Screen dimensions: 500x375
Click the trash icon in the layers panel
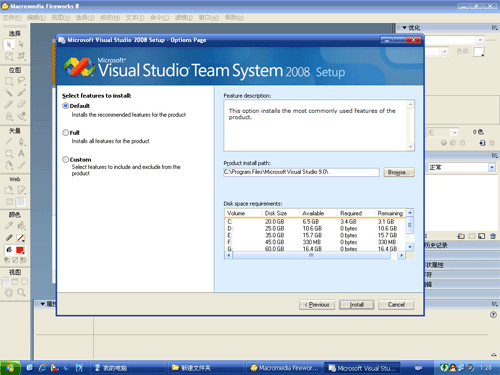coord(493,236)
